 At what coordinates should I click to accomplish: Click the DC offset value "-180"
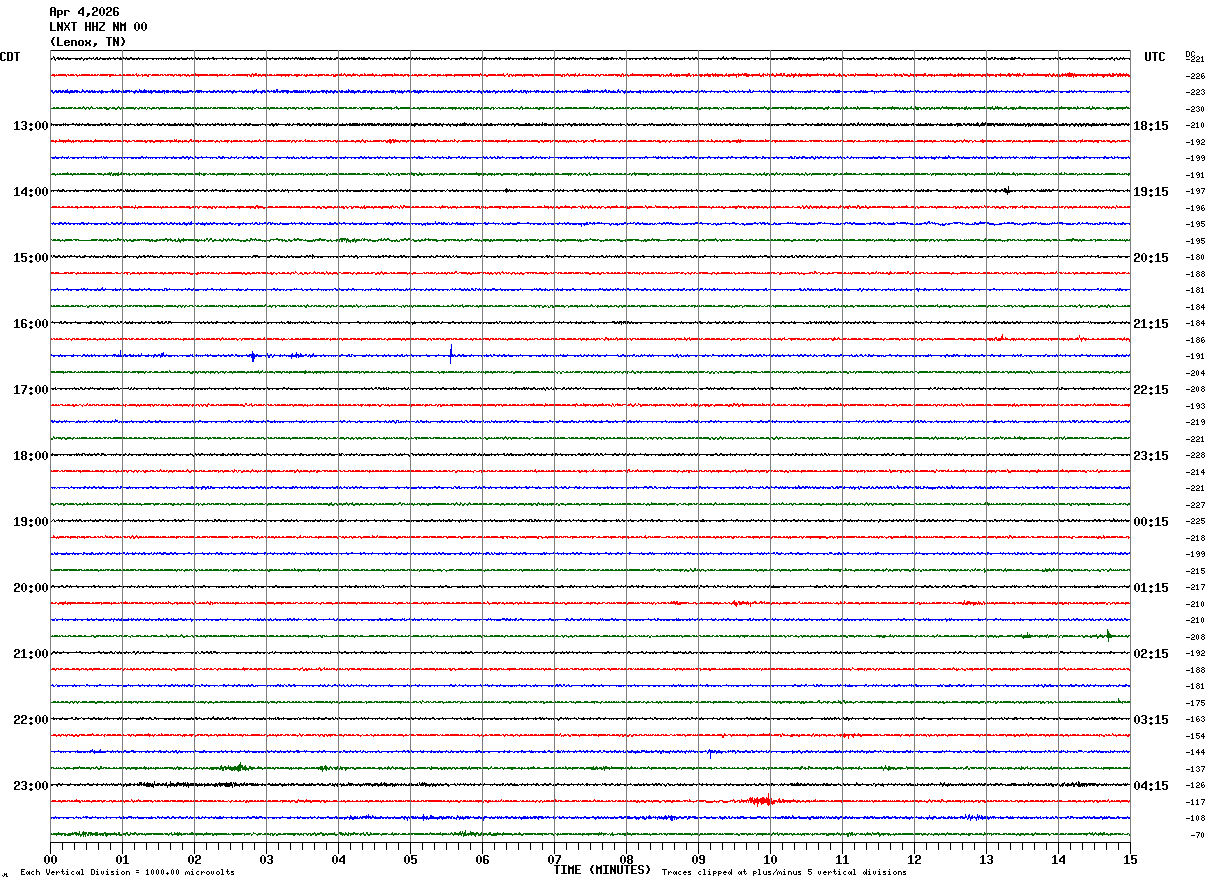pos(1195,257)
